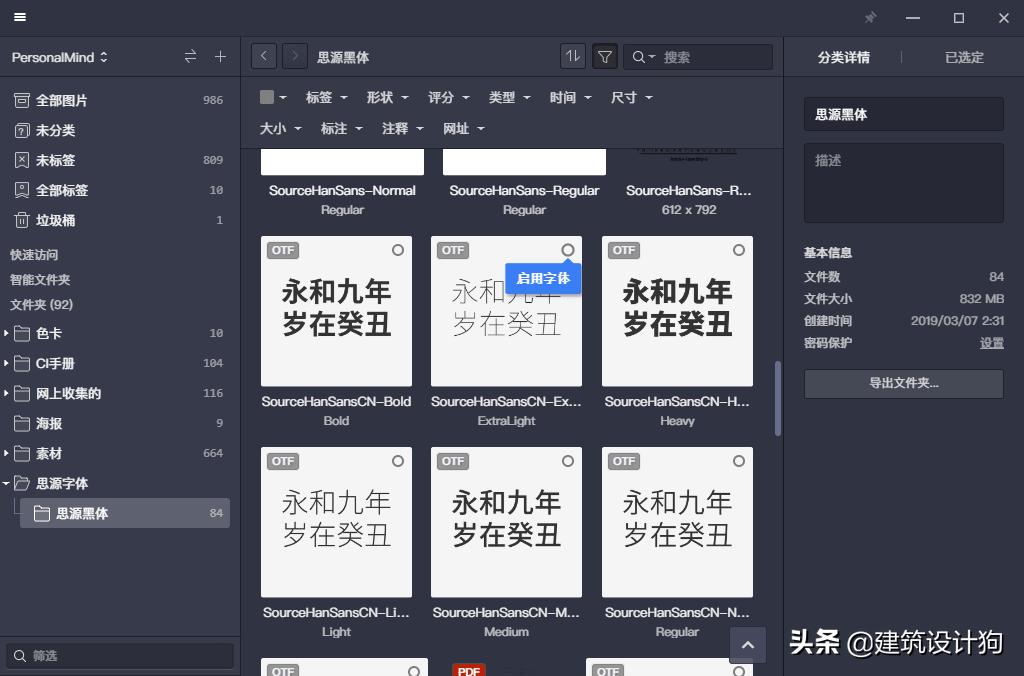Click the scroll-to-top arrow button
This screenshot has width=1024, height=676.
pos(747,645)
